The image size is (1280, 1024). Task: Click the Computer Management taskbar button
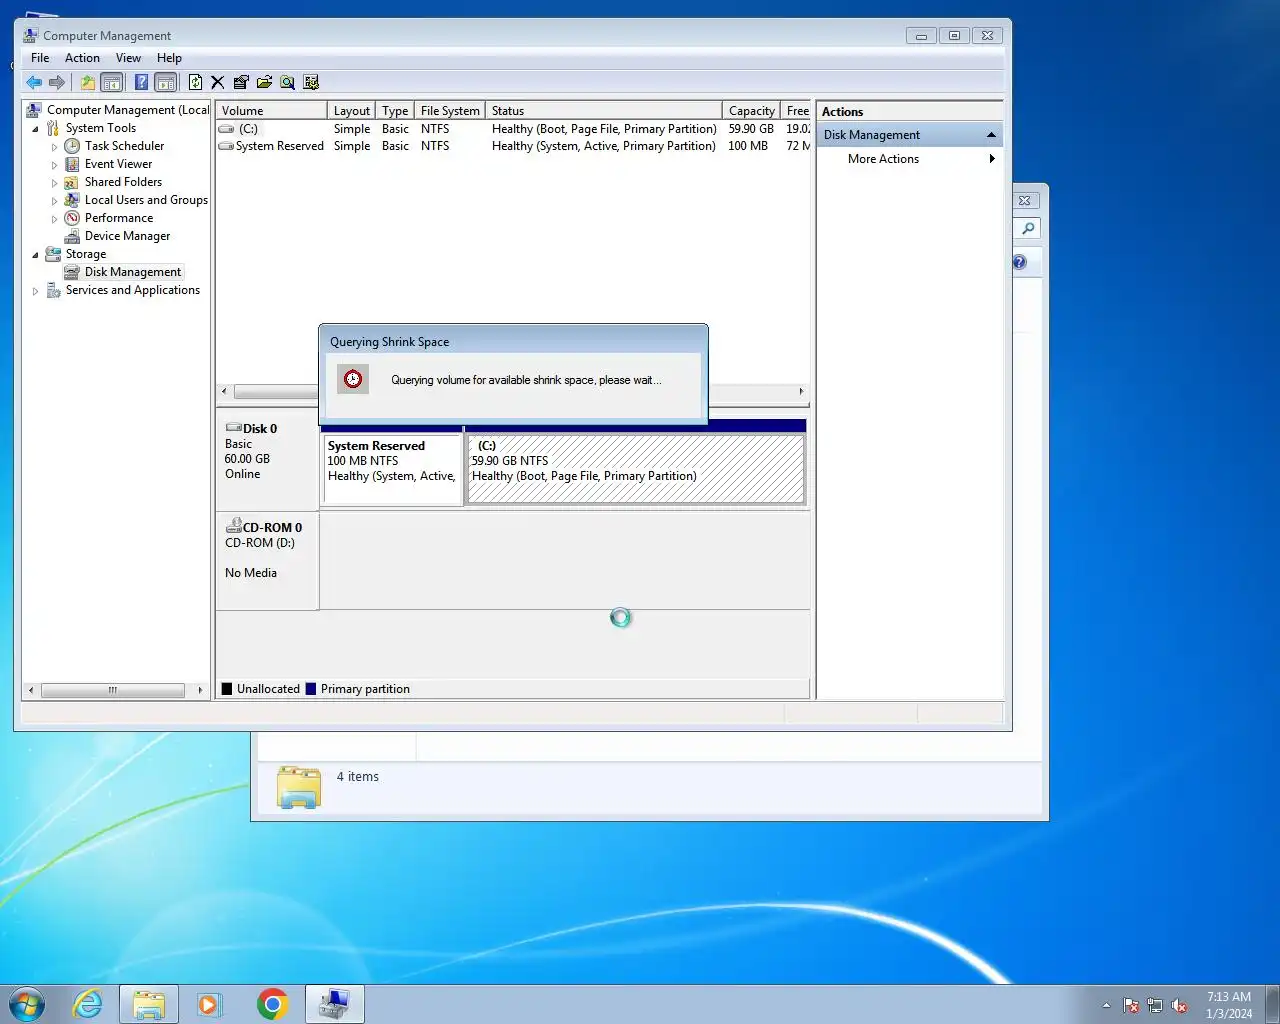(334, 1004)
